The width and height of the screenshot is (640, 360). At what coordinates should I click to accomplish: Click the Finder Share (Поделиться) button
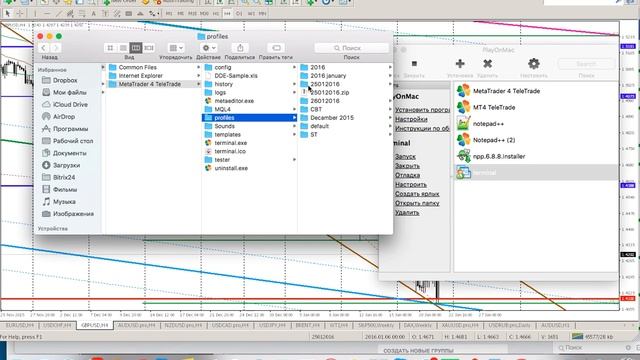click(x=240, y=48)
